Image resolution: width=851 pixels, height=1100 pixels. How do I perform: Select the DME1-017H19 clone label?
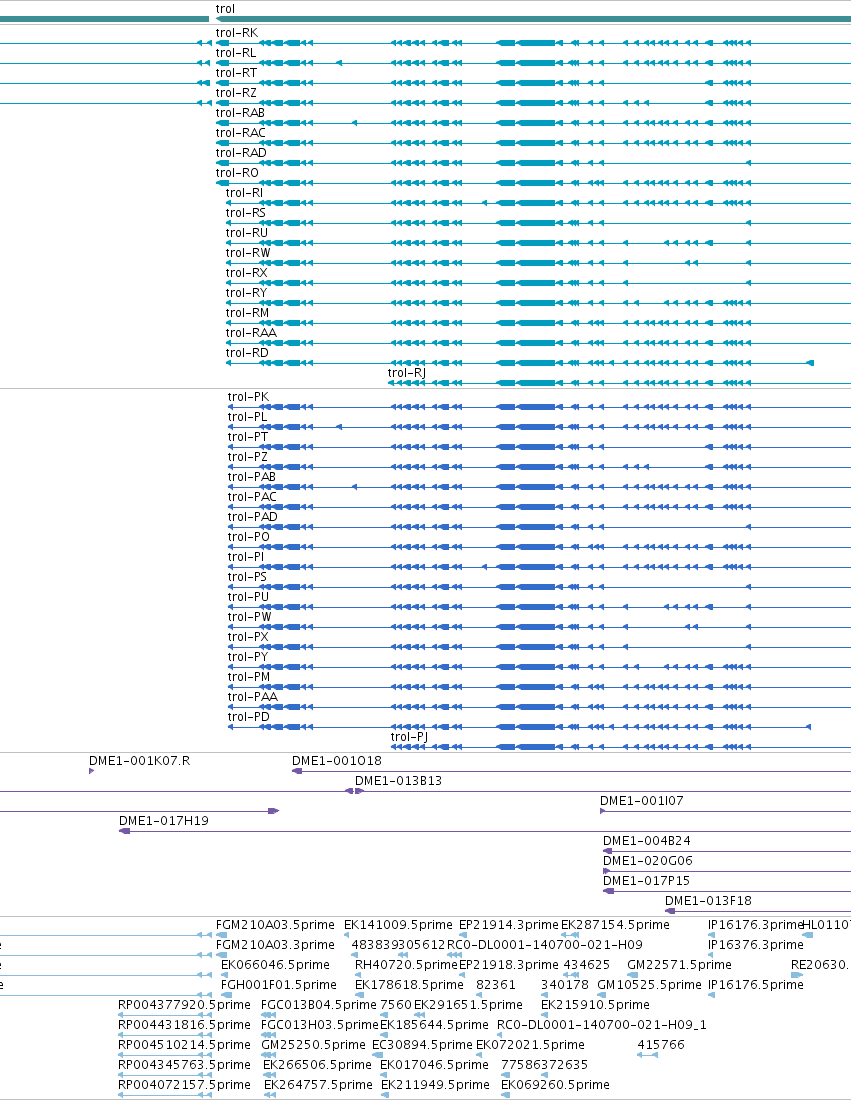coord(163,821)
